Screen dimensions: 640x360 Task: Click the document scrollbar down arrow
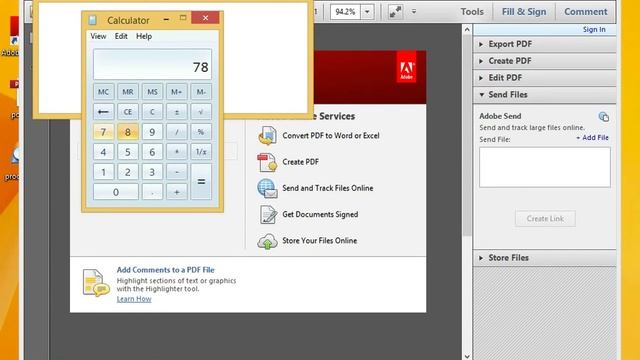pyautogui.click(x=467, y=356)
